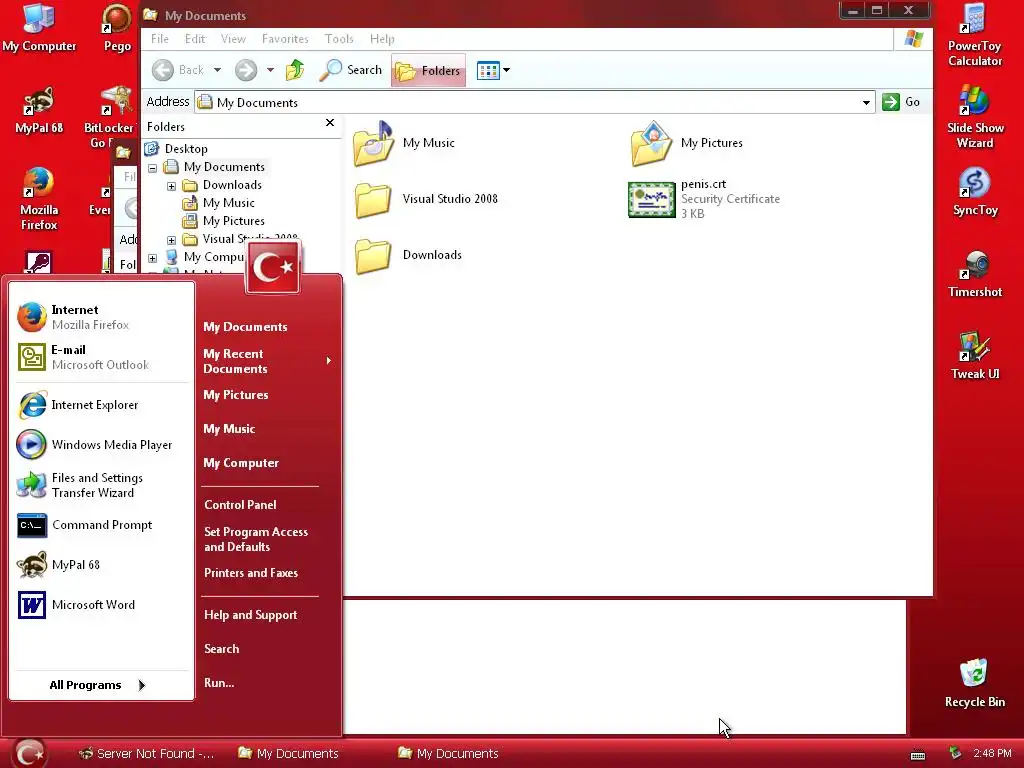The image size is (1024, 768).
Task: Close the Folders pane
Action: [x=330, y=123]
